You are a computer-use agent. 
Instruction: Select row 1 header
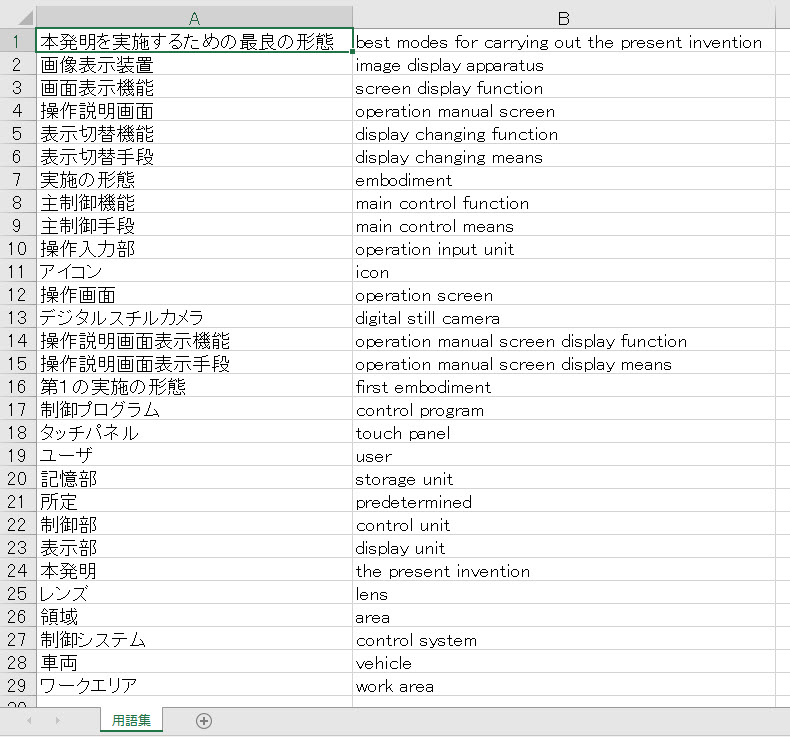point(17,42)
